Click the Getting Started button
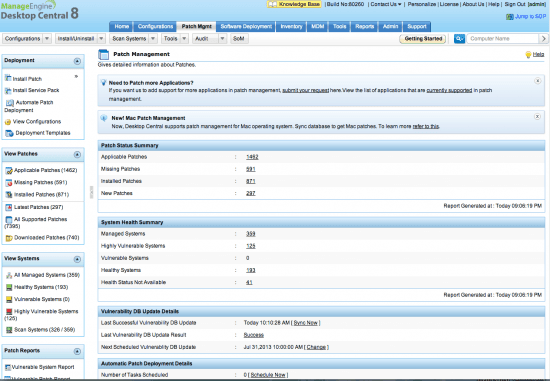Viewport: 550px width, 381px height. pyautogui.click(x=423, y=39)
